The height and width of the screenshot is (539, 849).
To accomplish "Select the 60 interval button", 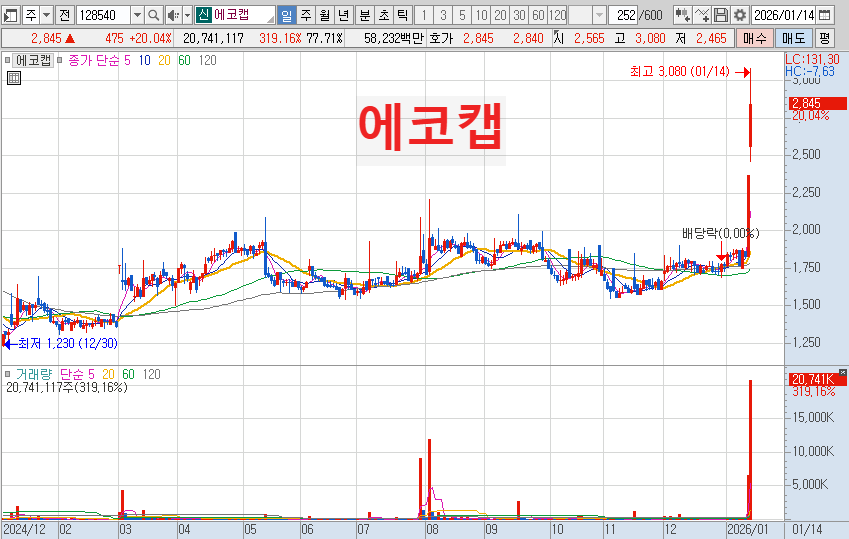I will [x=538, y=15].
